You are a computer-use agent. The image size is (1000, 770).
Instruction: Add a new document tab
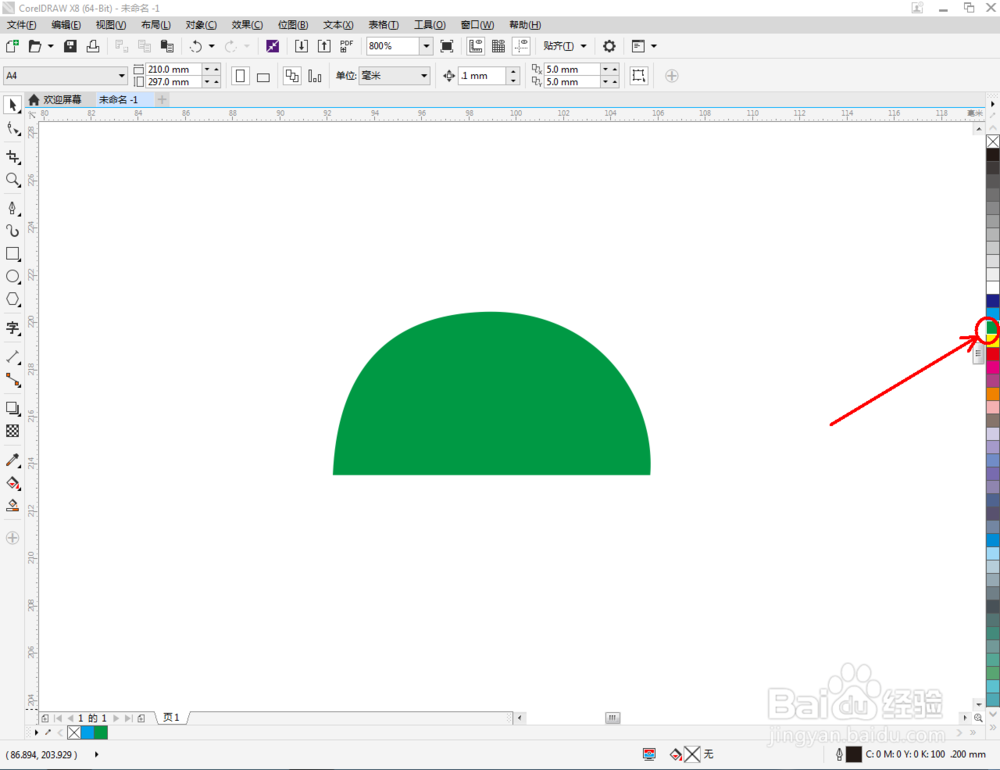point(162,100)
